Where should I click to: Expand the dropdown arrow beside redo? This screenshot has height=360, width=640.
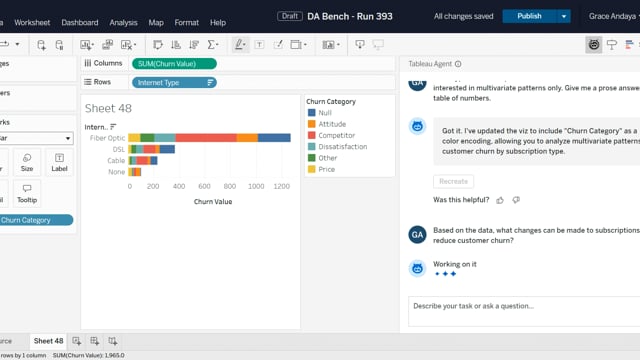pos(17,44)
